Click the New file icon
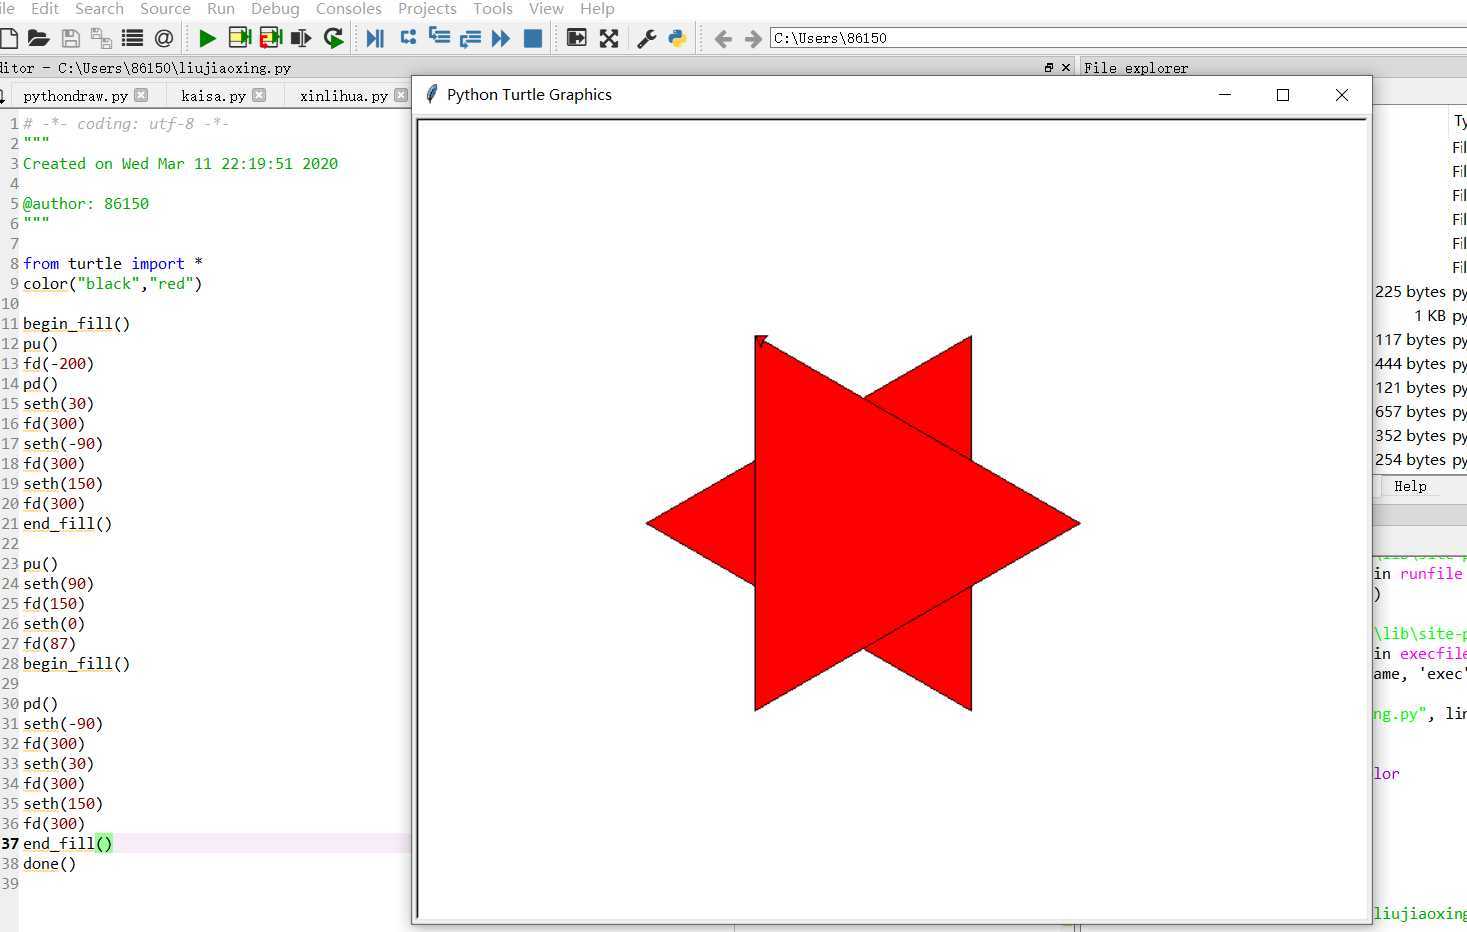Viewport: 1467px width, 932px height. pos(8,38)
